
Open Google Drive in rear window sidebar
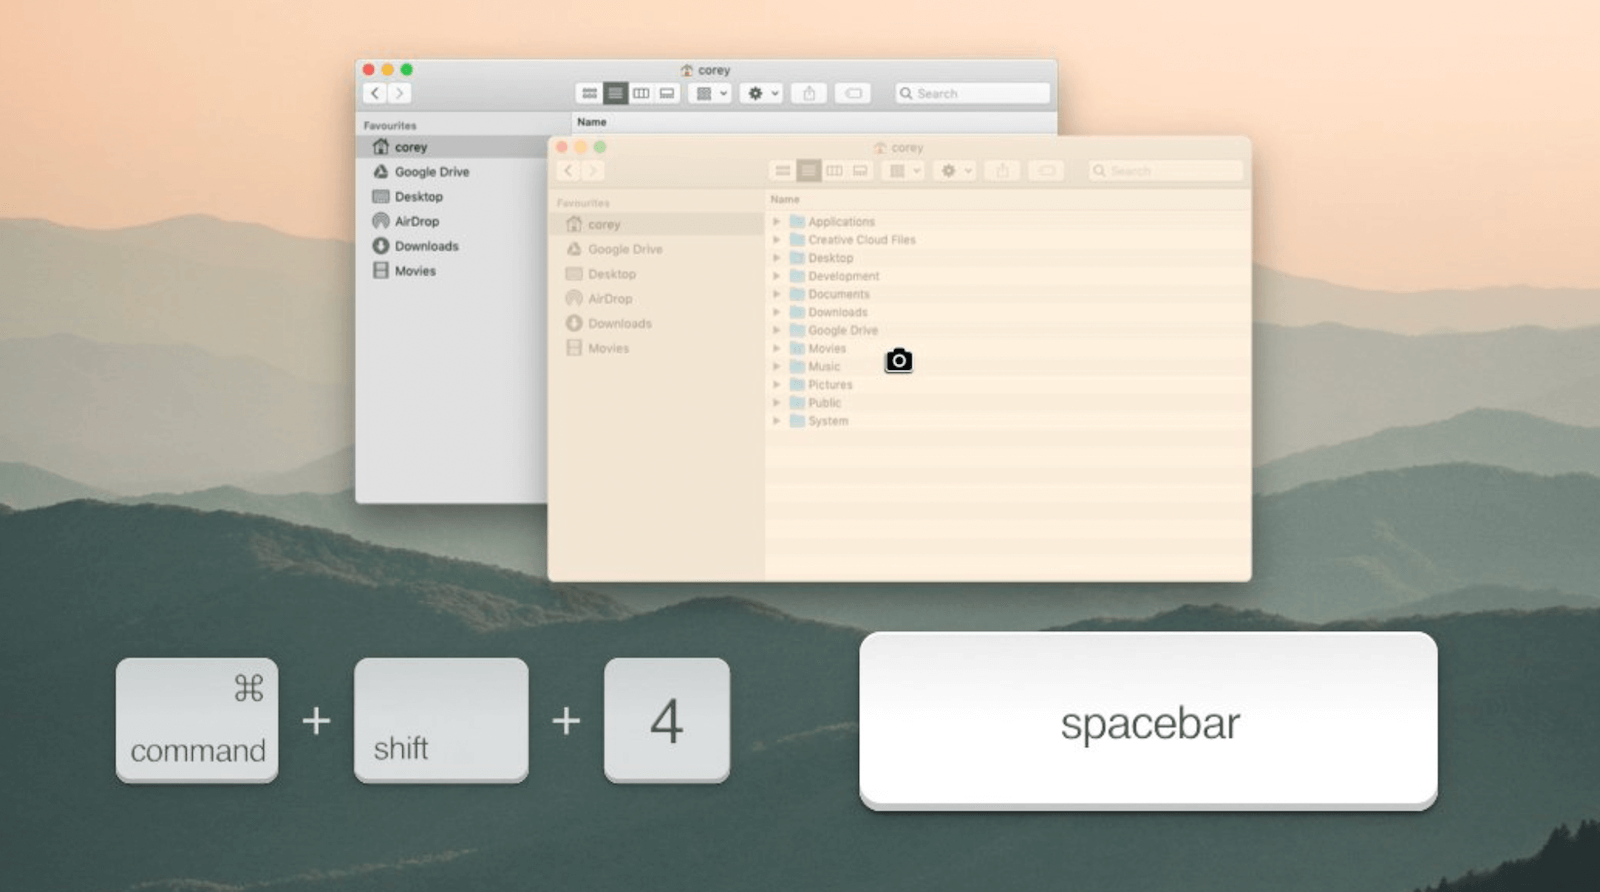[x=451, y=172]
